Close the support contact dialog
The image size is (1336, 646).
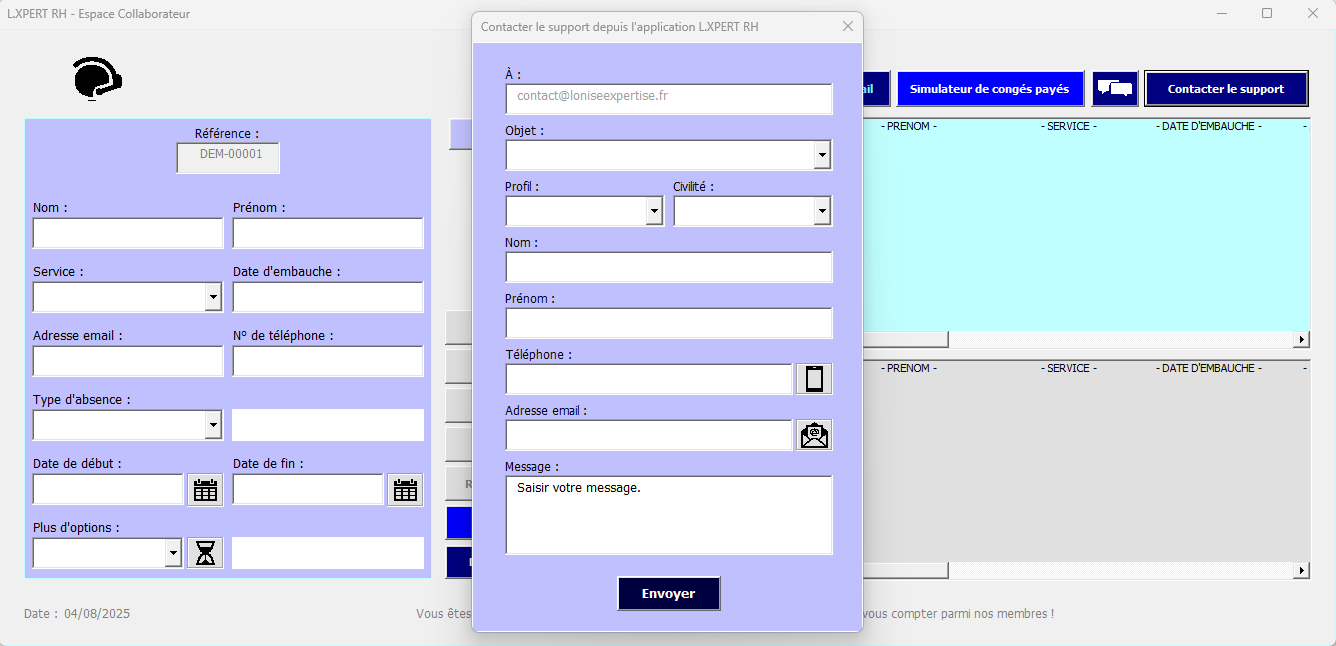point(848,27)
